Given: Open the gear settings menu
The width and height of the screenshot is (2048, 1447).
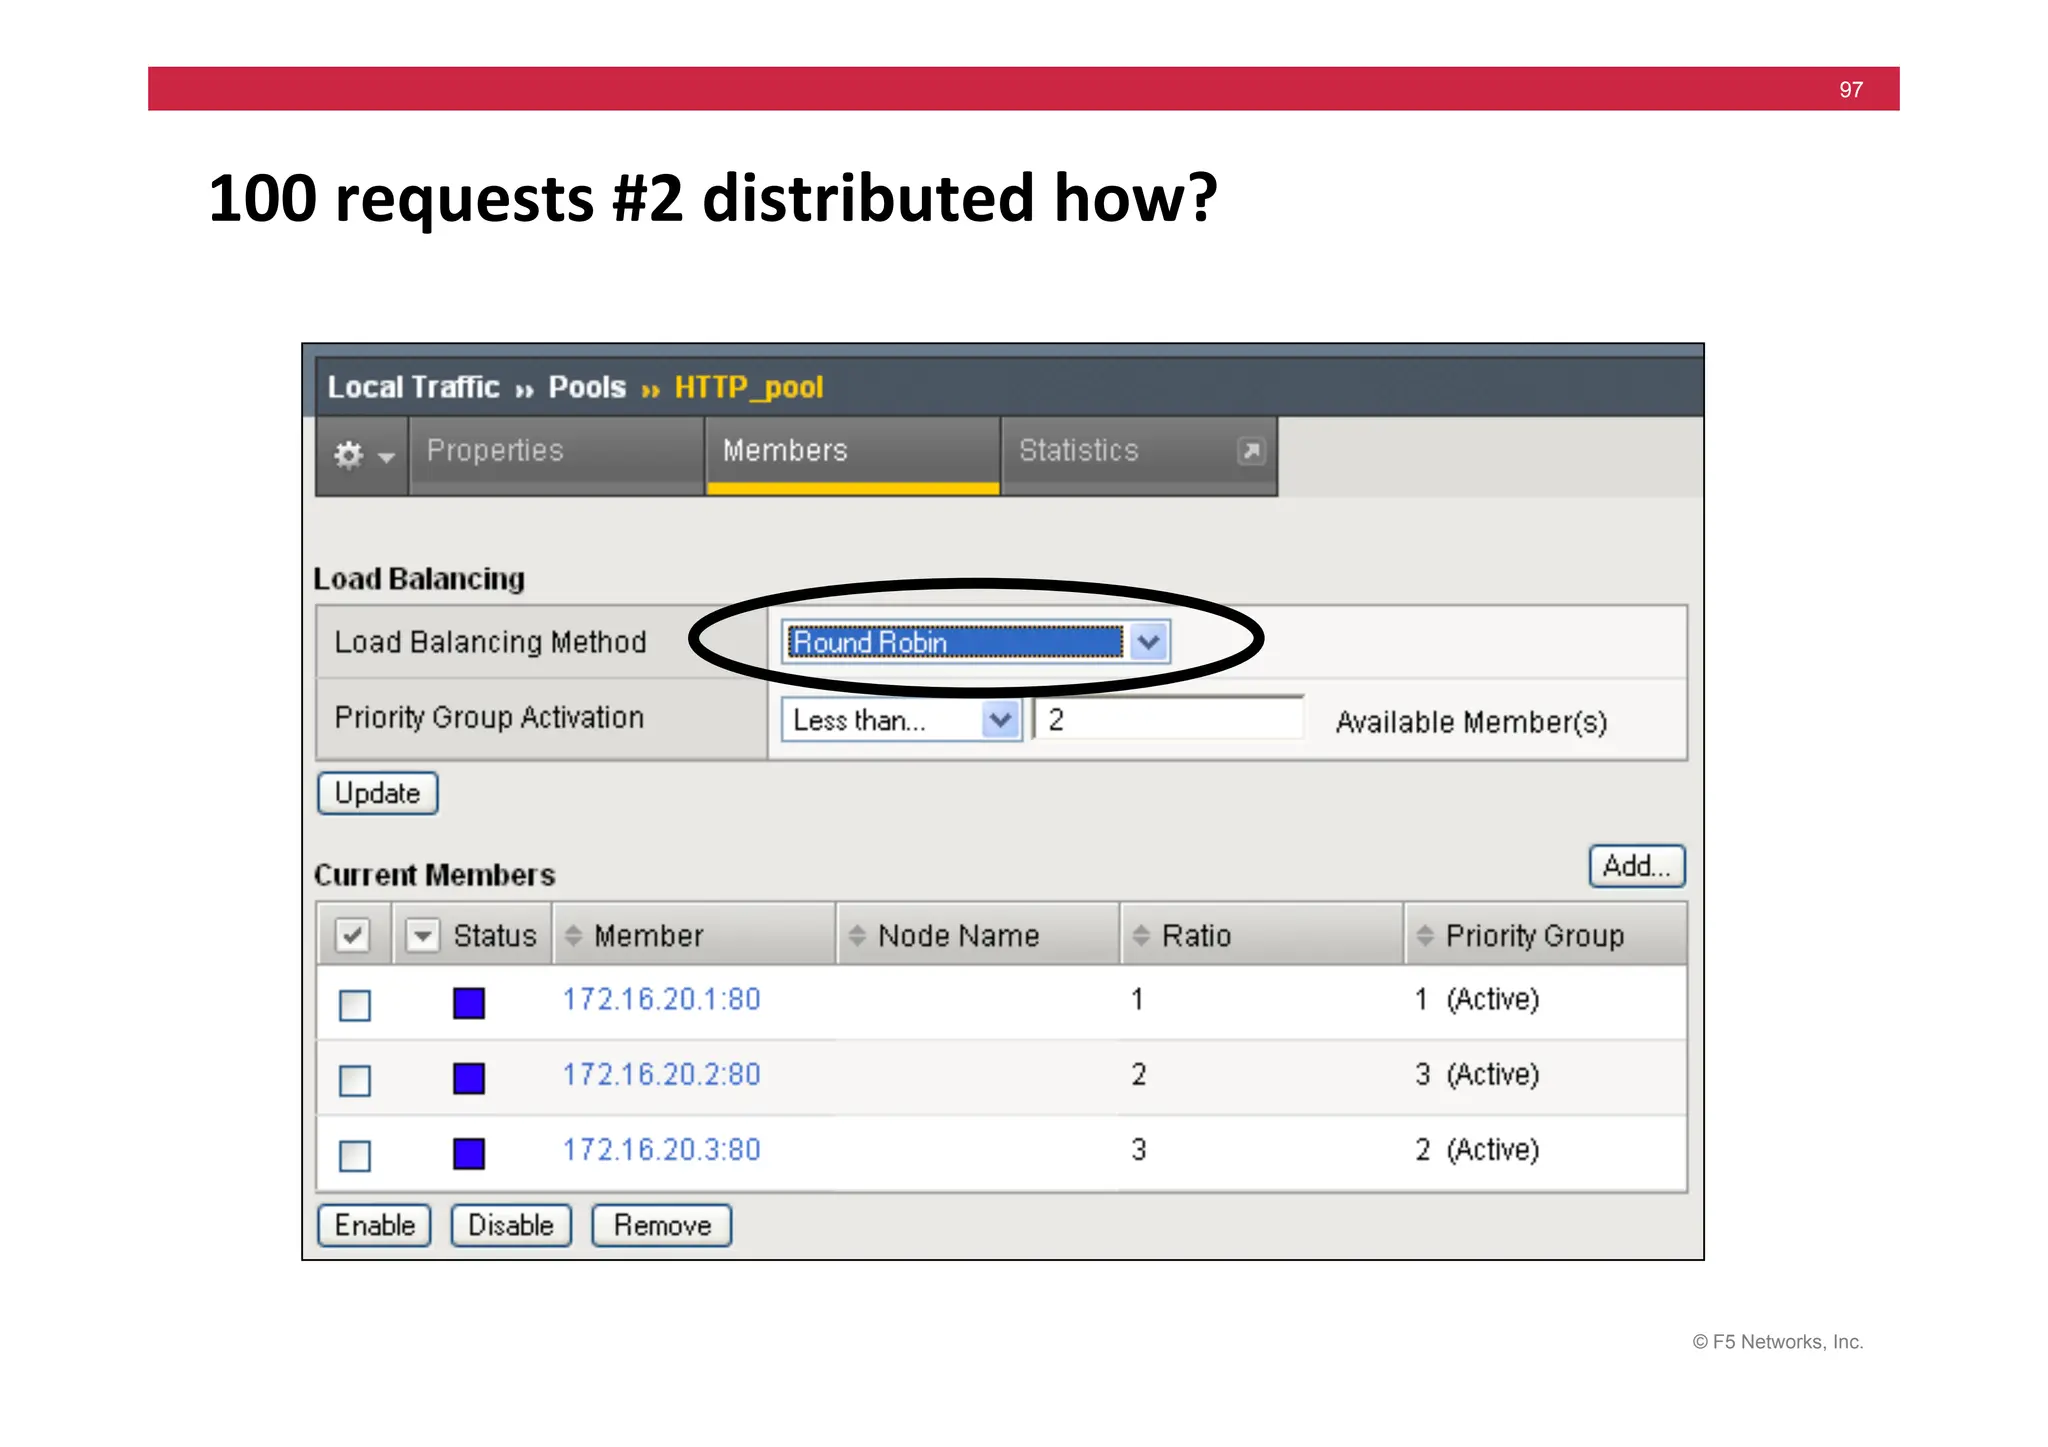Looking at the screenshot, I should click(x=363, y=456).
